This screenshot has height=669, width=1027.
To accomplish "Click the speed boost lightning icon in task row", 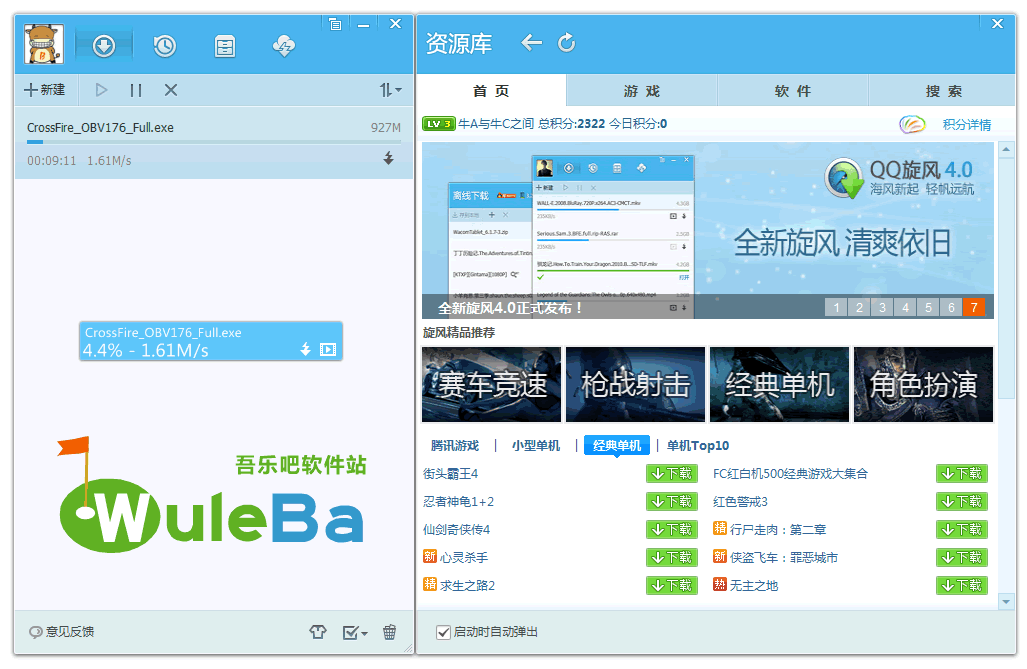I will click(x=388, y=158).
